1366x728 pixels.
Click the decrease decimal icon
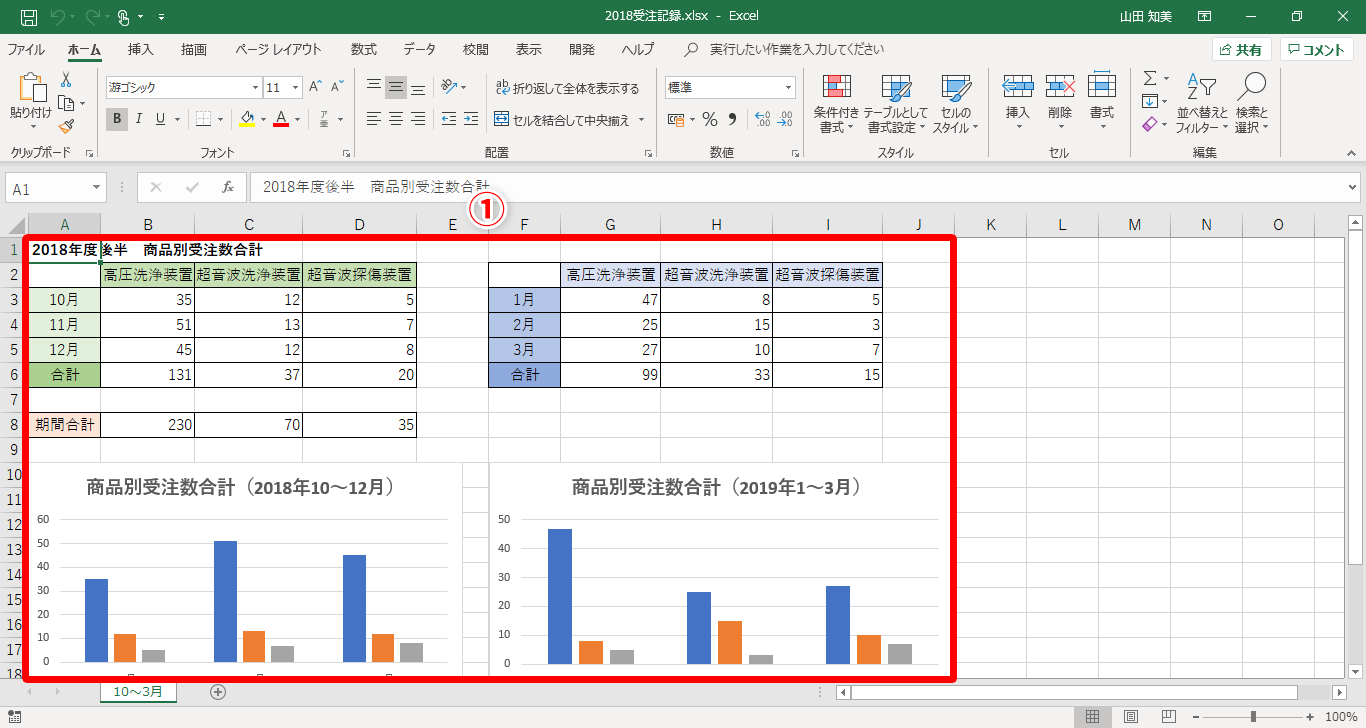(786, 120)
